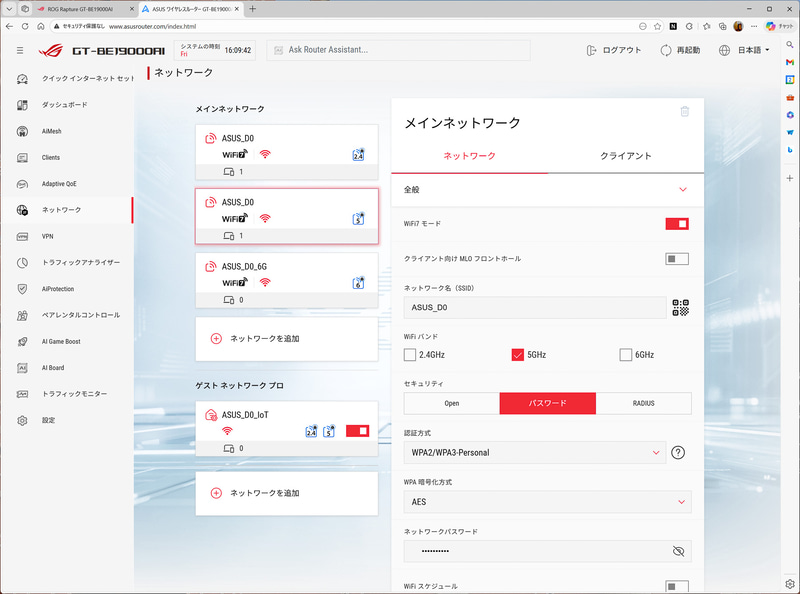Open the Dashboard sidebar icon

22,105
